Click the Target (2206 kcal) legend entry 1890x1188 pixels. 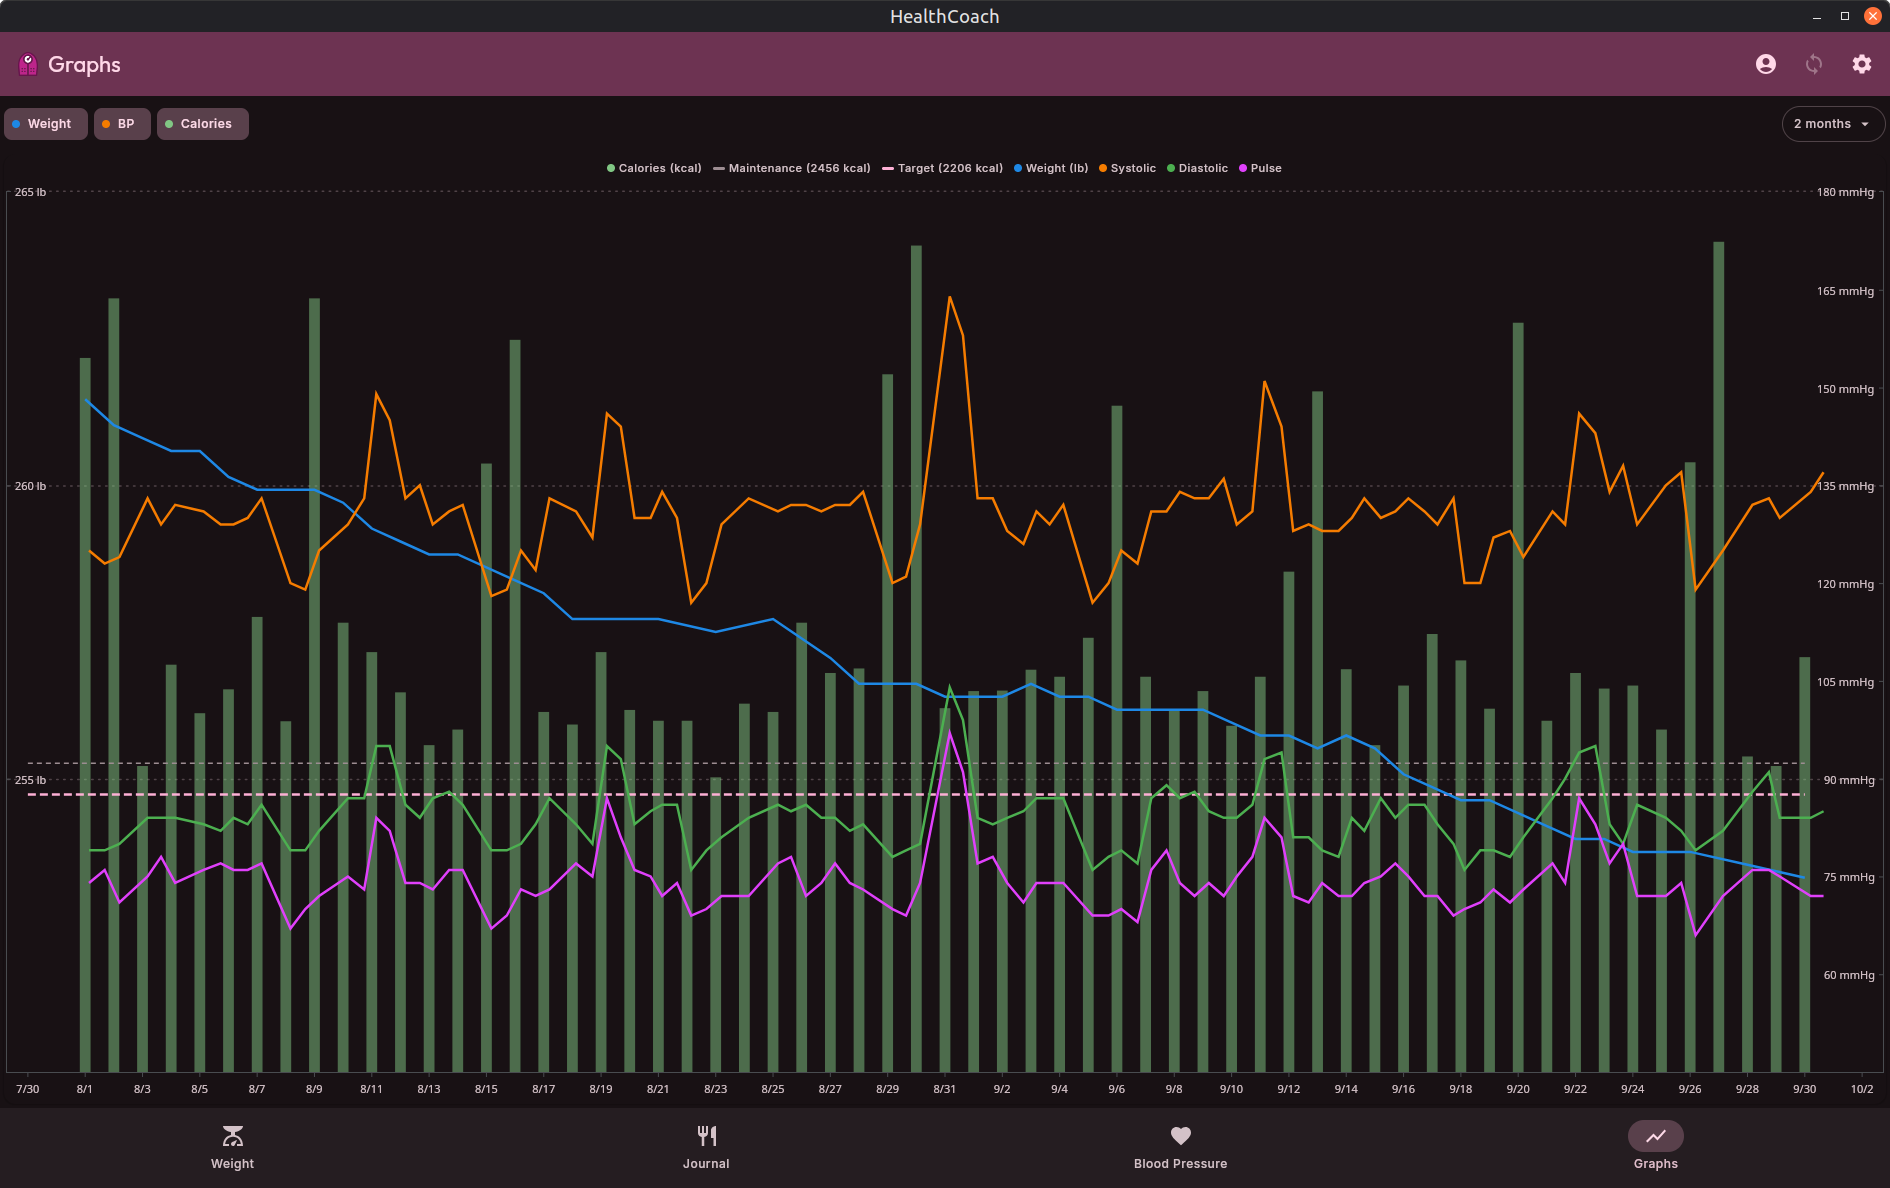pos(943,168)
